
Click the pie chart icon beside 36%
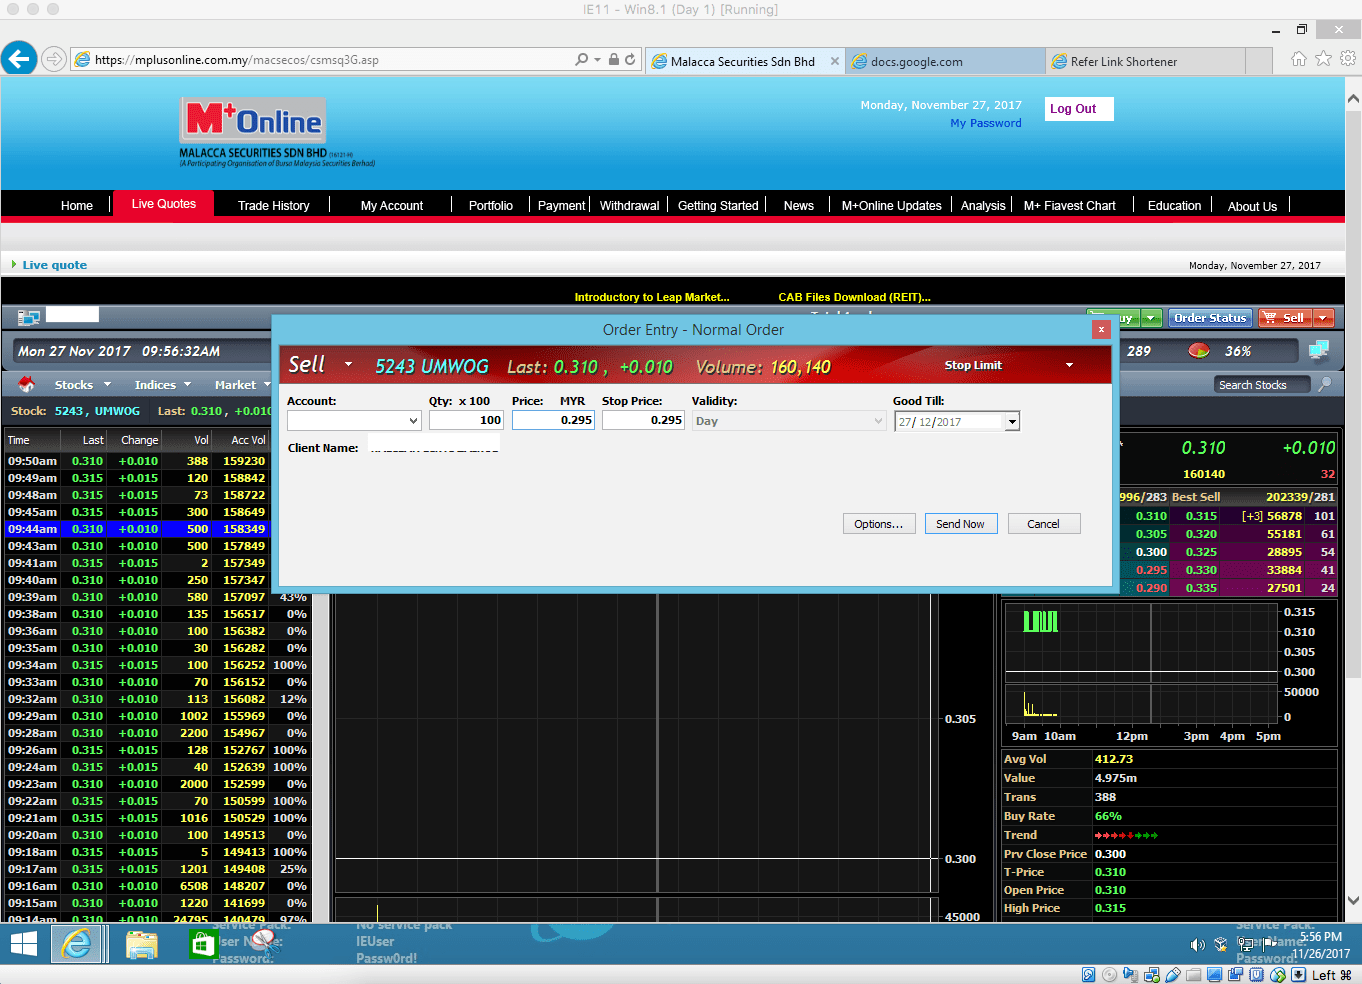(x=1198, y=351)
